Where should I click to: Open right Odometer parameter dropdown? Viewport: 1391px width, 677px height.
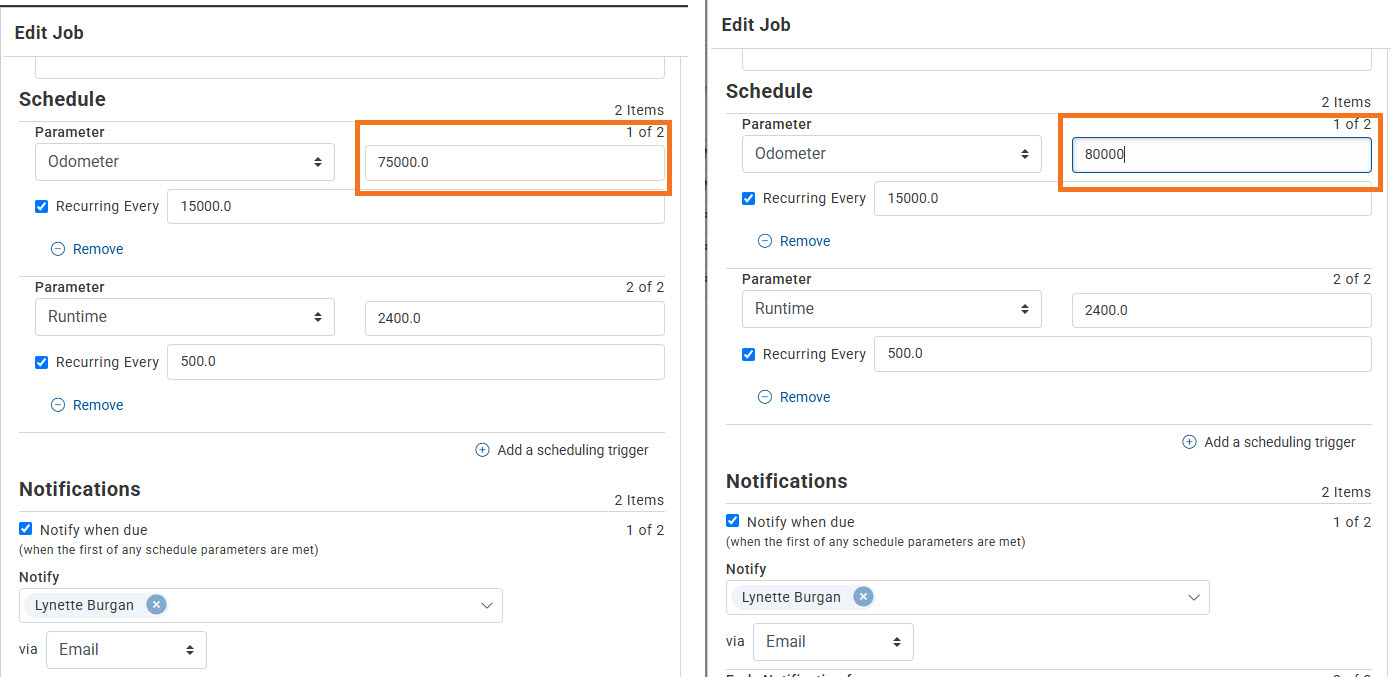[892, 154]
